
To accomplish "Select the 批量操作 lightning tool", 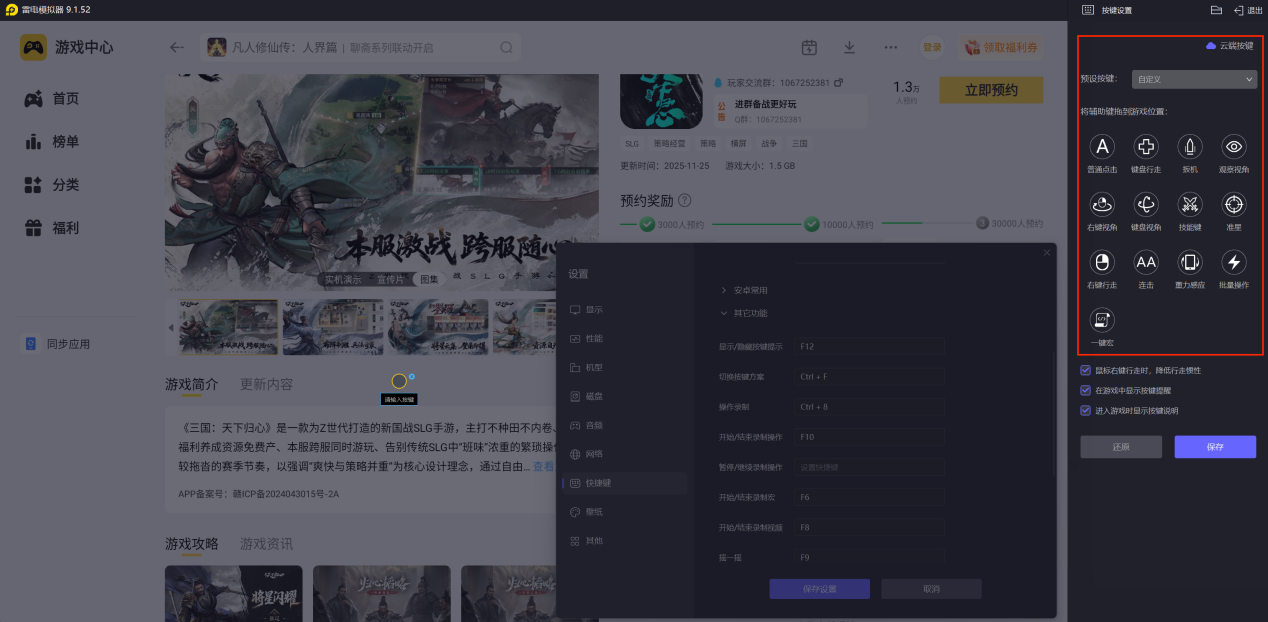I will [x=1234, y=263].
